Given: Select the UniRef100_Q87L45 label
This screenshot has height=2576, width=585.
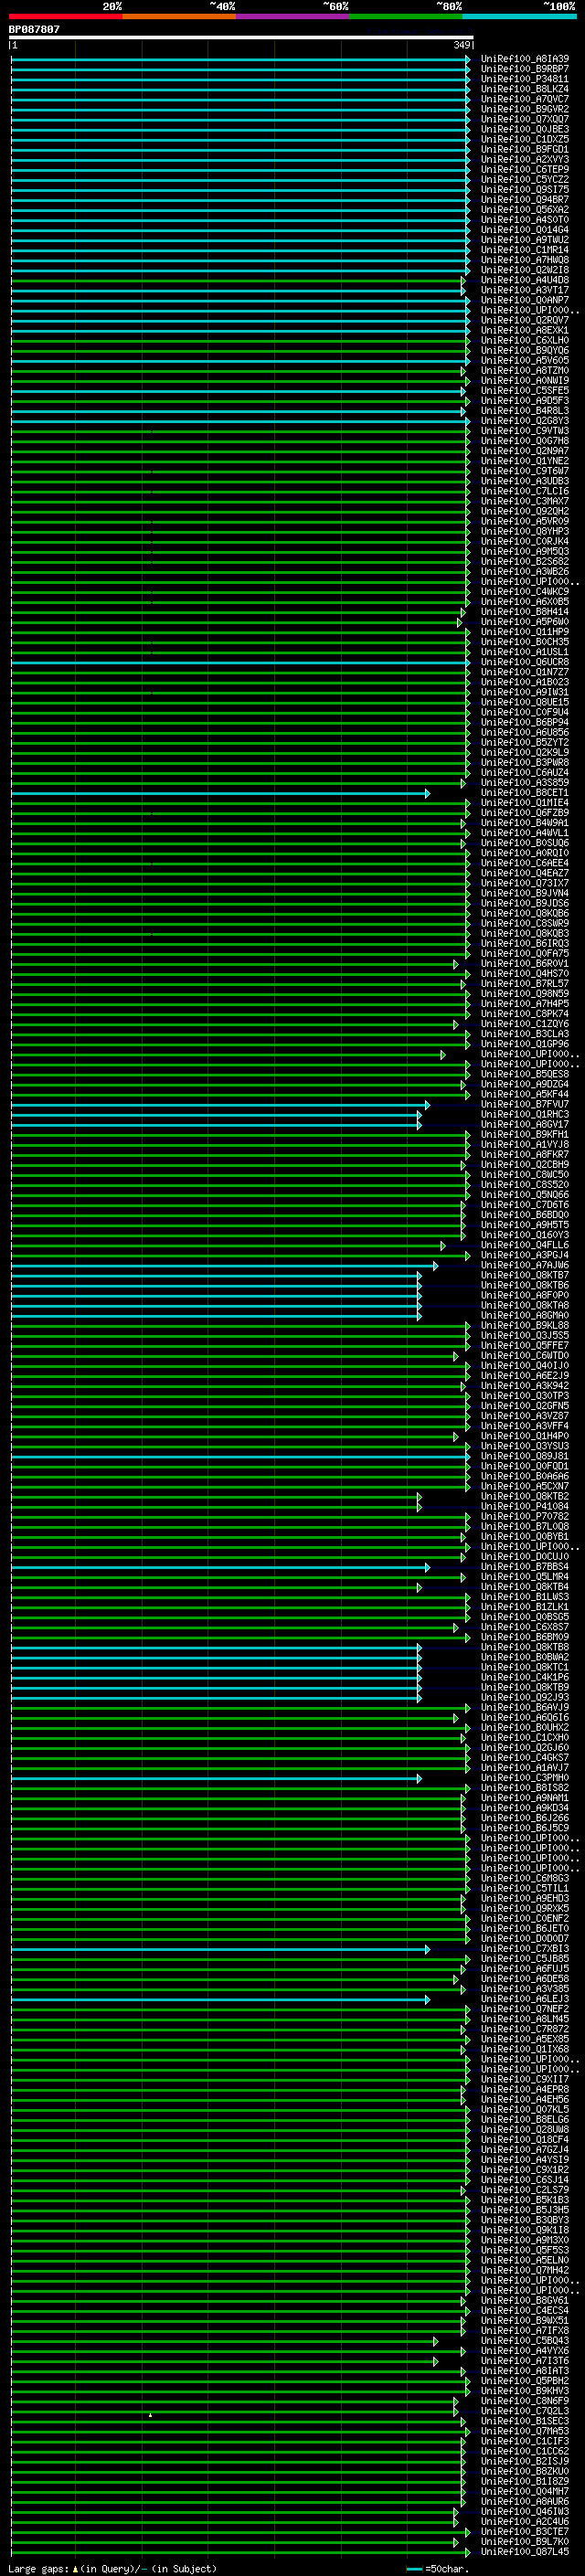Looking at the screenshot, I should tap(525, 2552).
